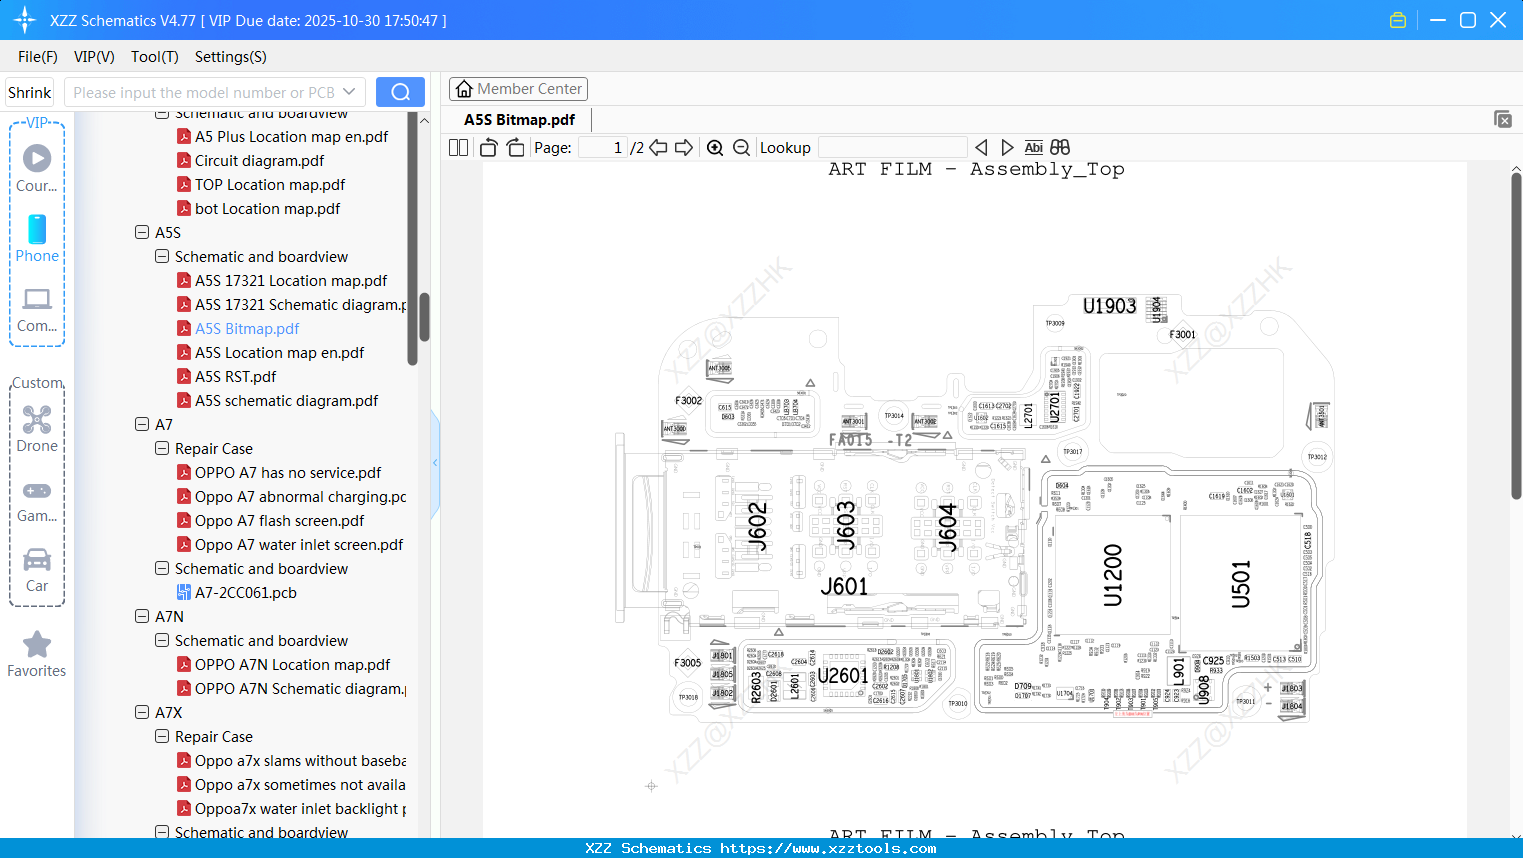
Task: Collapse the Repair Case section under A7X
Action: pyautogui.click(x=161, y=736)
